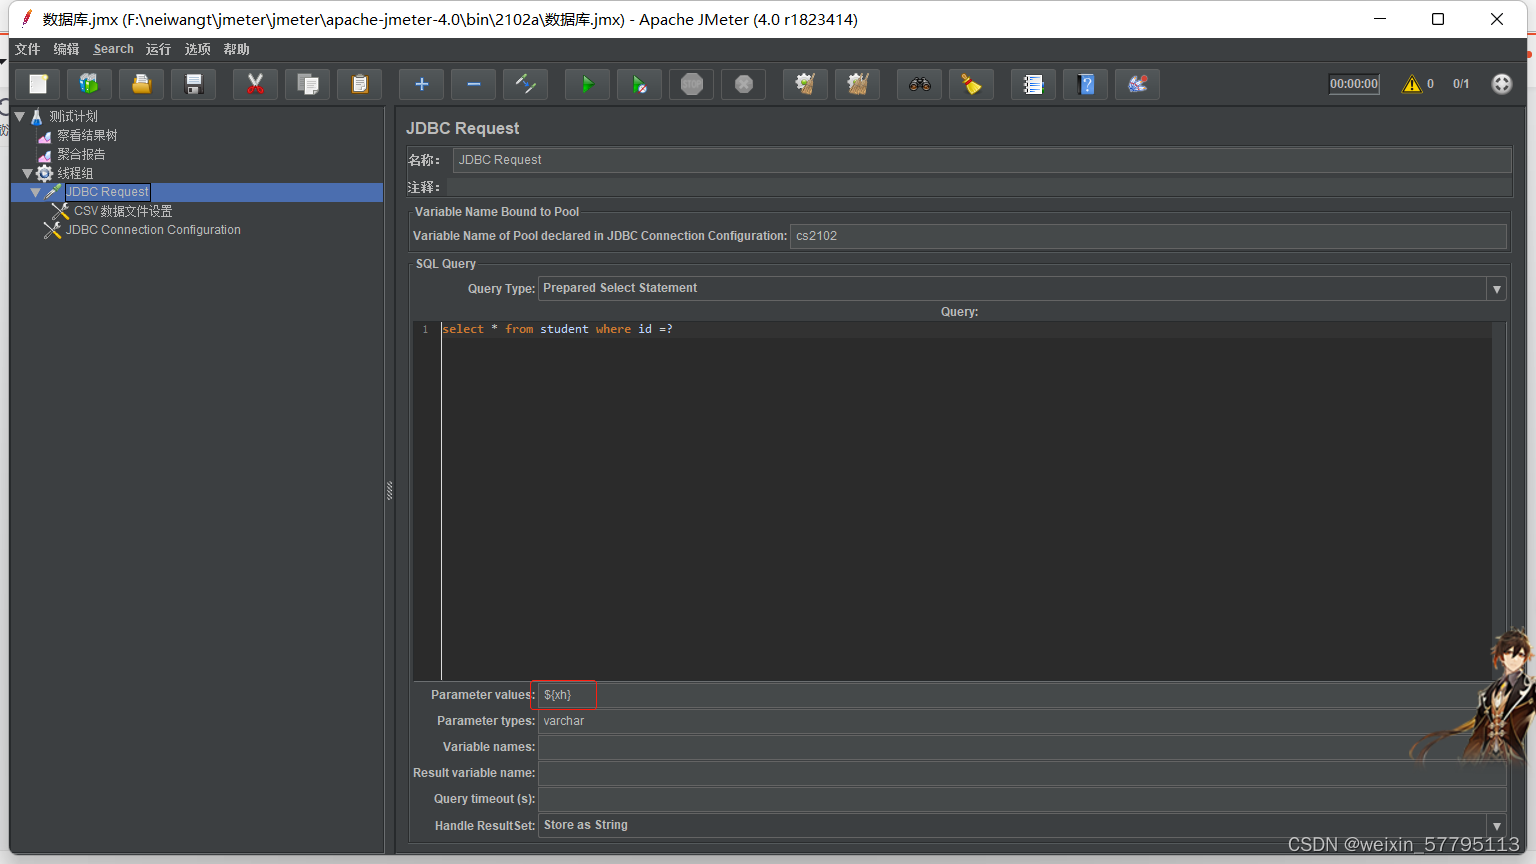The height and width of the screenshot is (864, 1536).
Task: Open the 选项 menu
Action: (x=197, y=49)
